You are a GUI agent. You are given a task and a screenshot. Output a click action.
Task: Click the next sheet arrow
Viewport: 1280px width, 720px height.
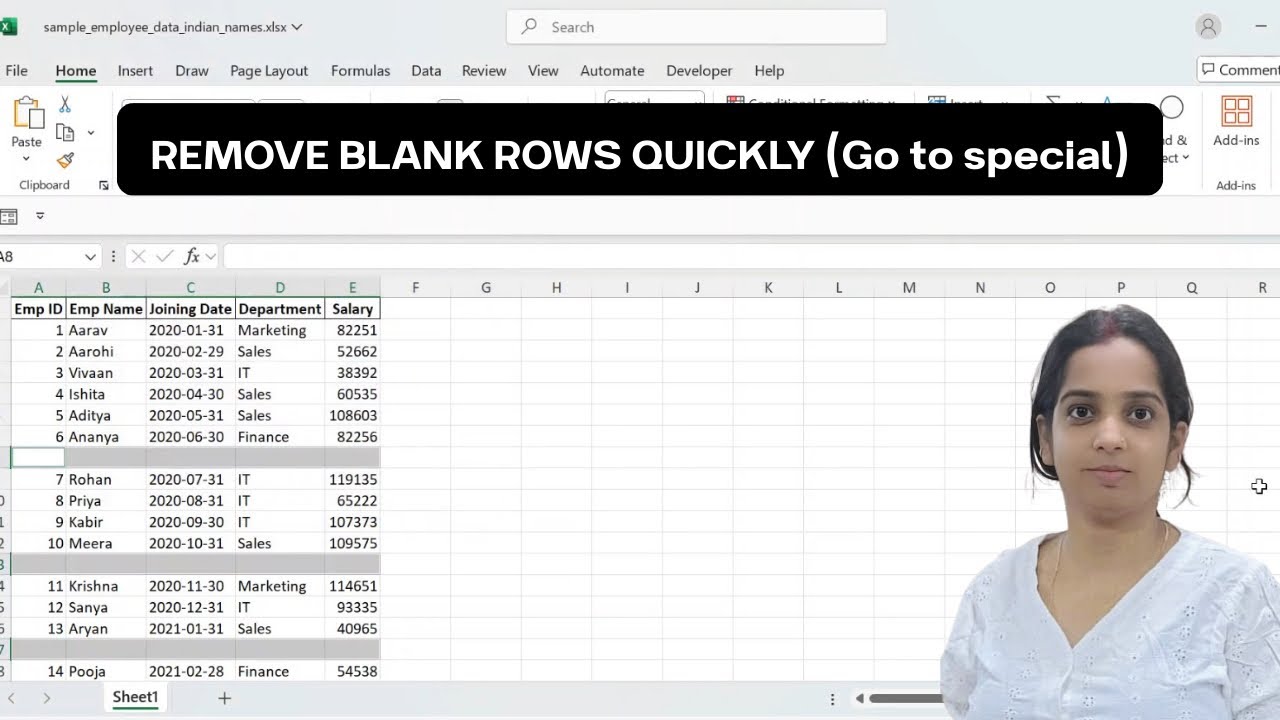pos(46,698)
